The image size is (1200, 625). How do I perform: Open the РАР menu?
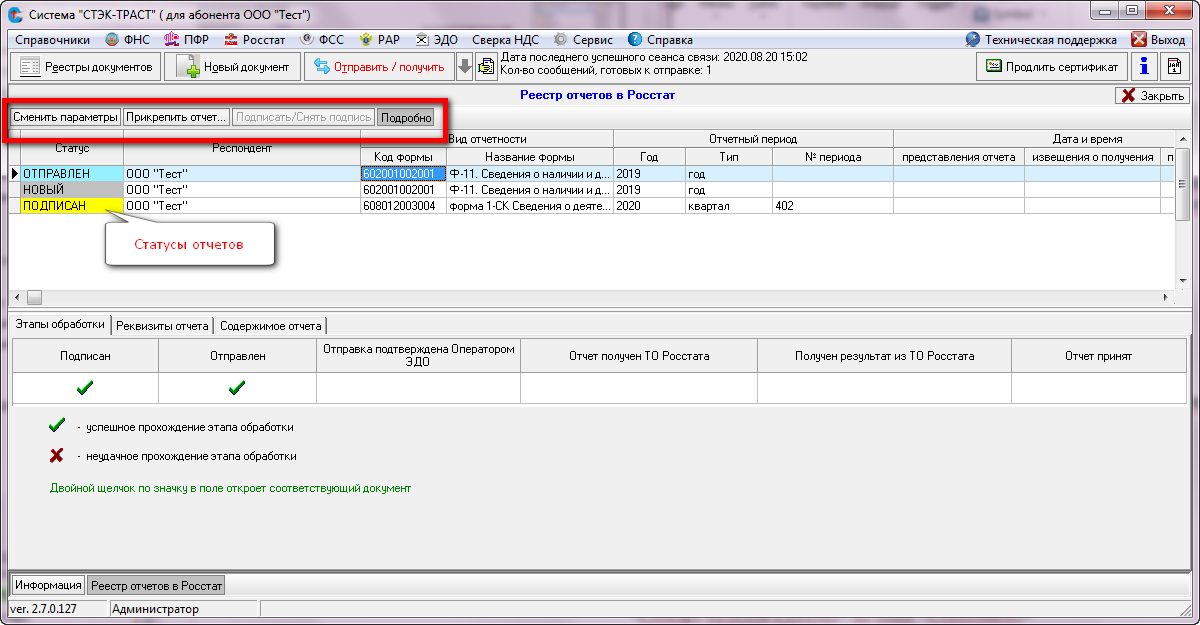[x=380, y=40]
